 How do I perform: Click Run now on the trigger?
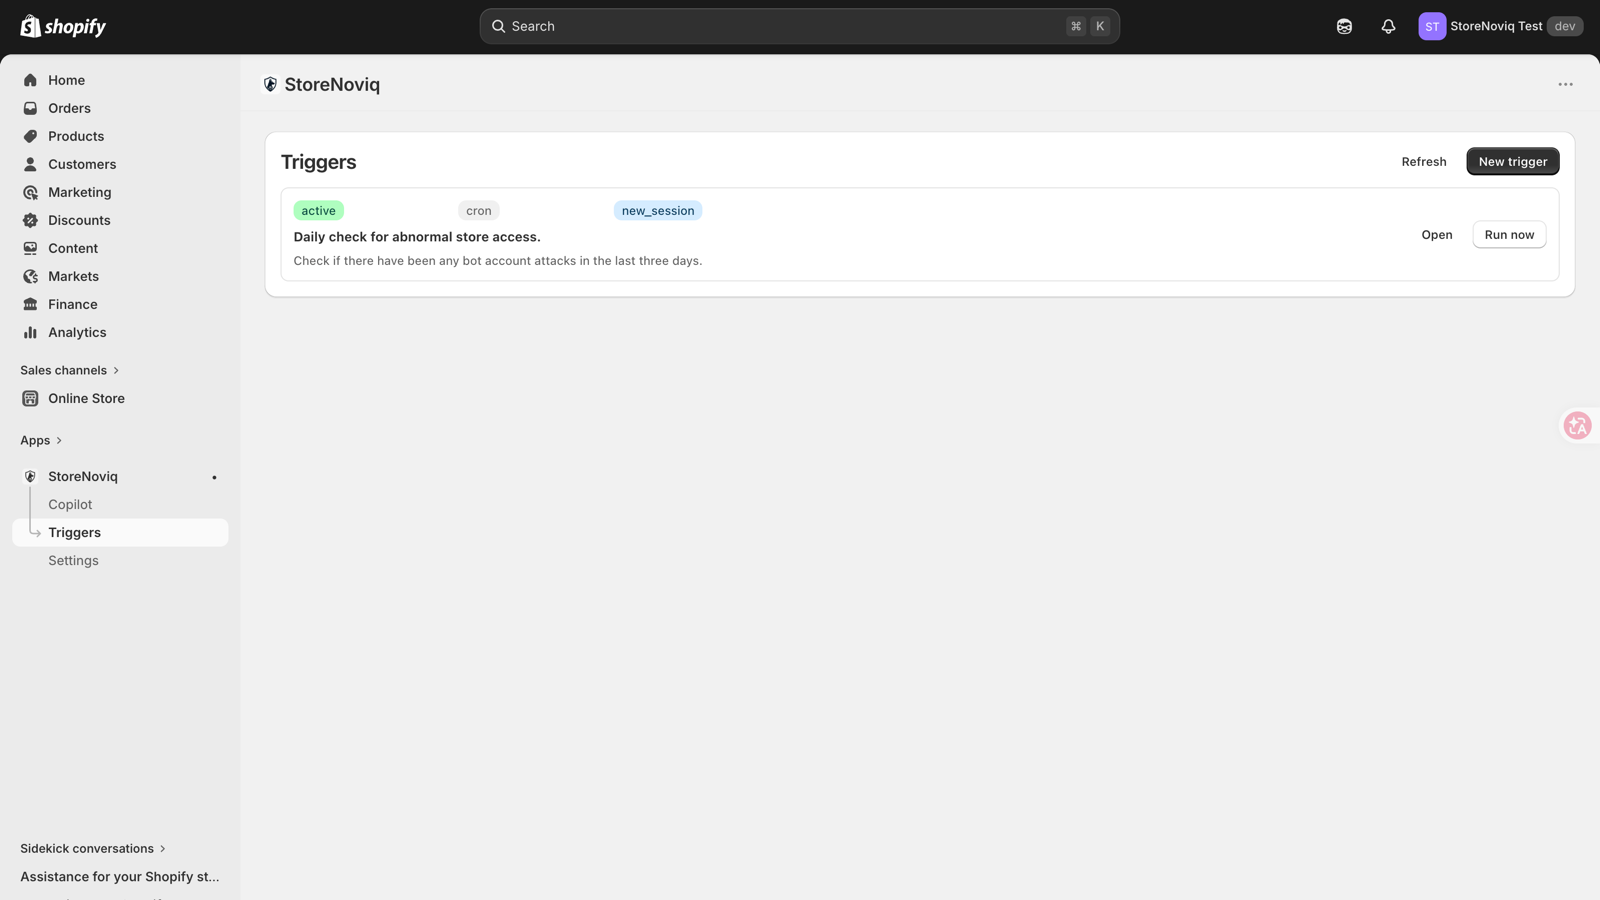tap(1509, 235)
